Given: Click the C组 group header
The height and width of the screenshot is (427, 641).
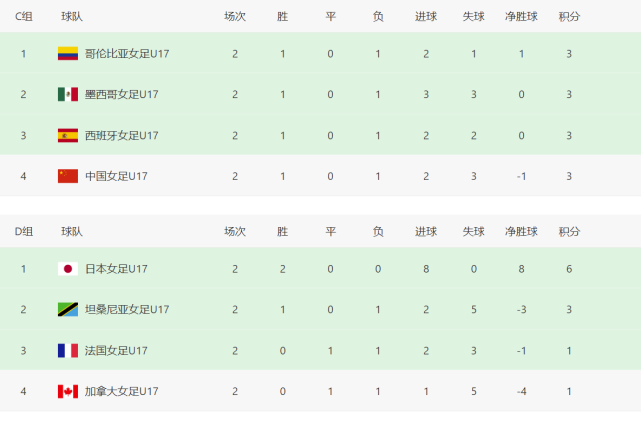Looking at the screenshot, I should [x=24, y=17].
